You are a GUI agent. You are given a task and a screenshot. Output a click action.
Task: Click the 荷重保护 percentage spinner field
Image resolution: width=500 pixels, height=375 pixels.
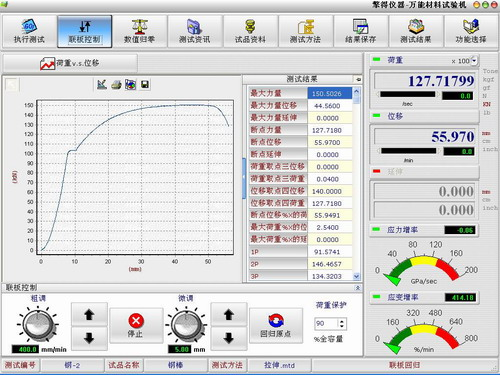point(330,323)
